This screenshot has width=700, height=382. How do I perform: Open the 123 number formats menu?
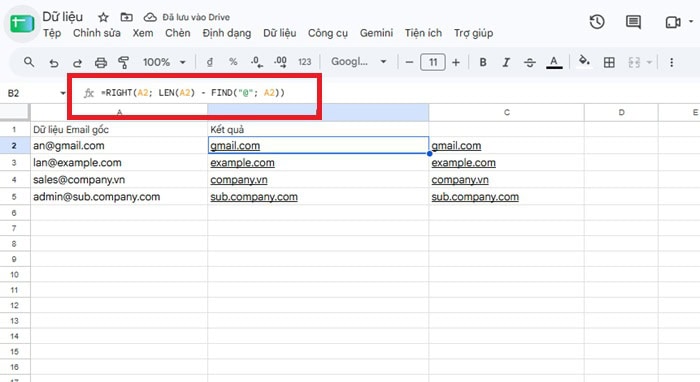point(304,62)
